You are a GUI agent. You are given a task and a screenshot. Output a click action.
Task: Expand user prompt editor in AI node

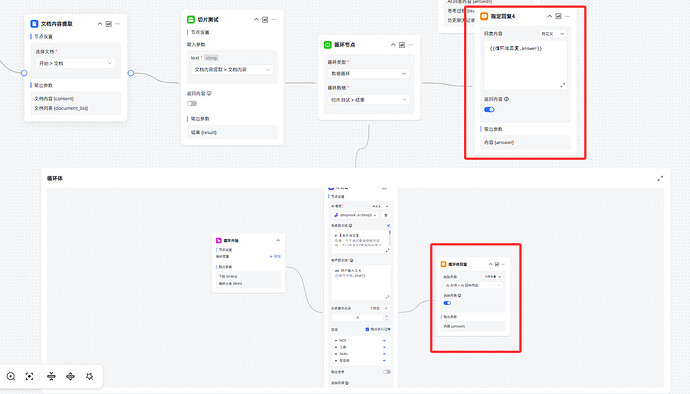click(387, 297)
